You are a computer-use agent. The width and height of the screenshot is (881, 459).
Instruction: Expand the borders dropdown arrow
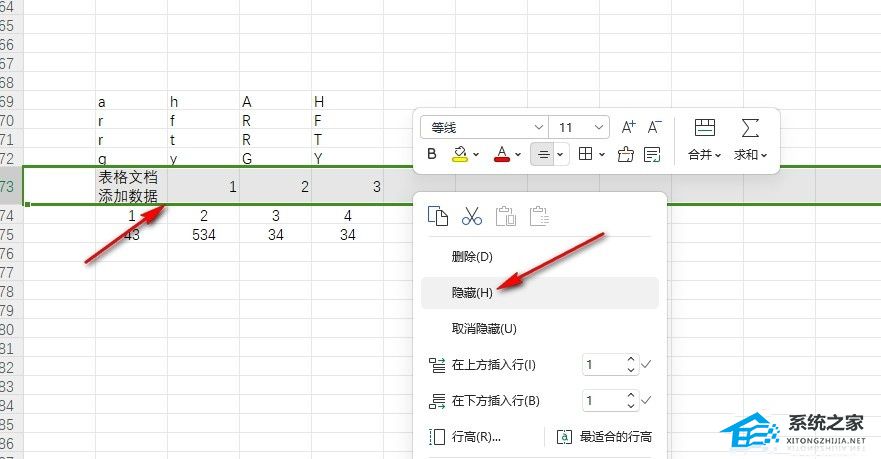click(x=602, y=154)
